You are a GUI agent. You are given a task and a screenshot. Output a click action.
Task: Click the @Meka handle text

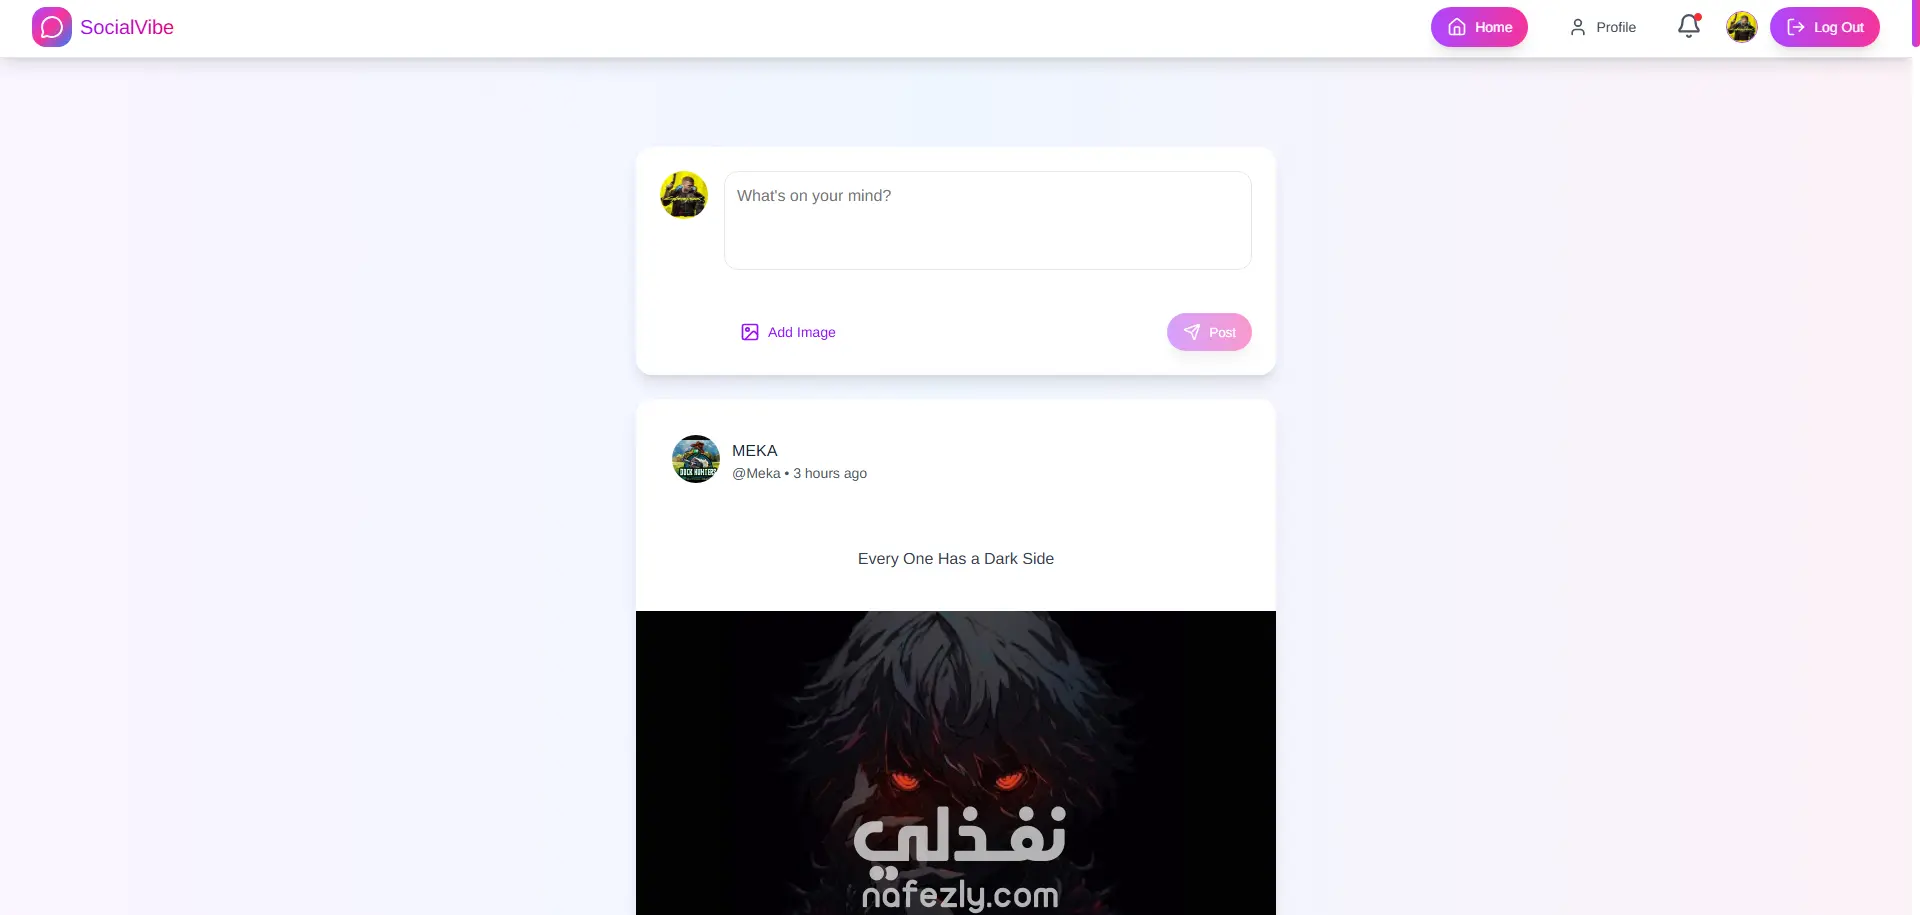[756, 473]
